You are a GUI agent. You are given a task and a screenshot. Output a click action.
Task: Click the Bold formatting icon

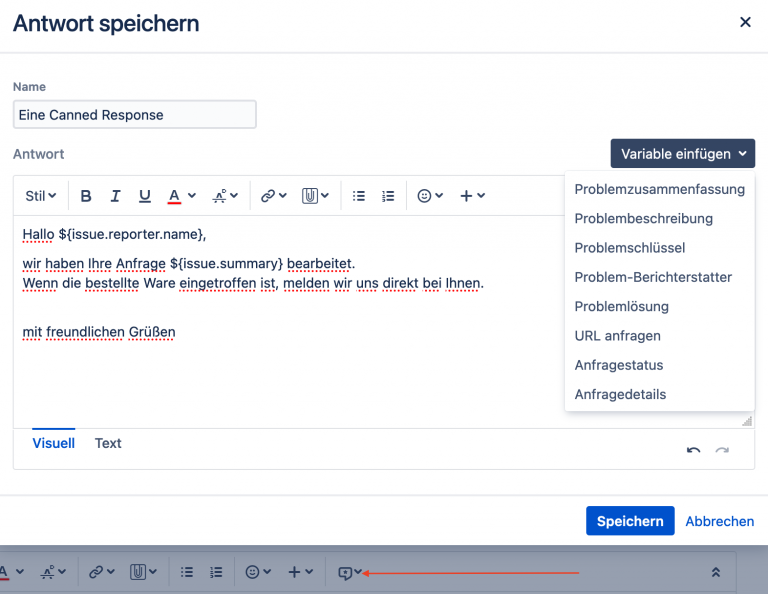86,196
